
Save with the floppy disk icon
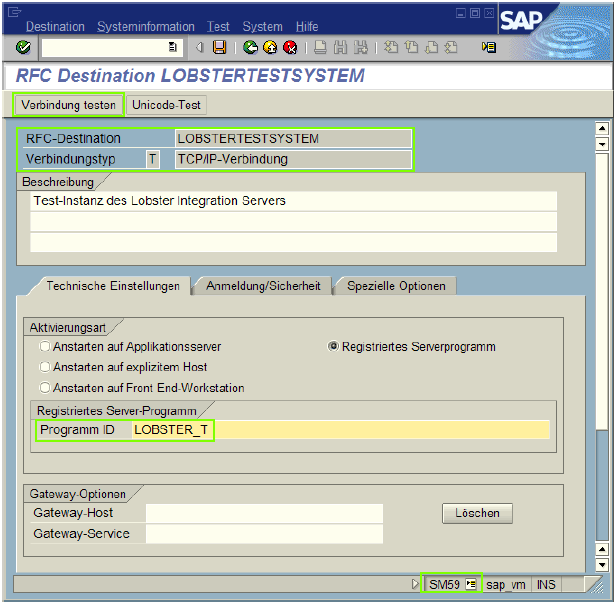pyautogui.click(x=219, y=48)
